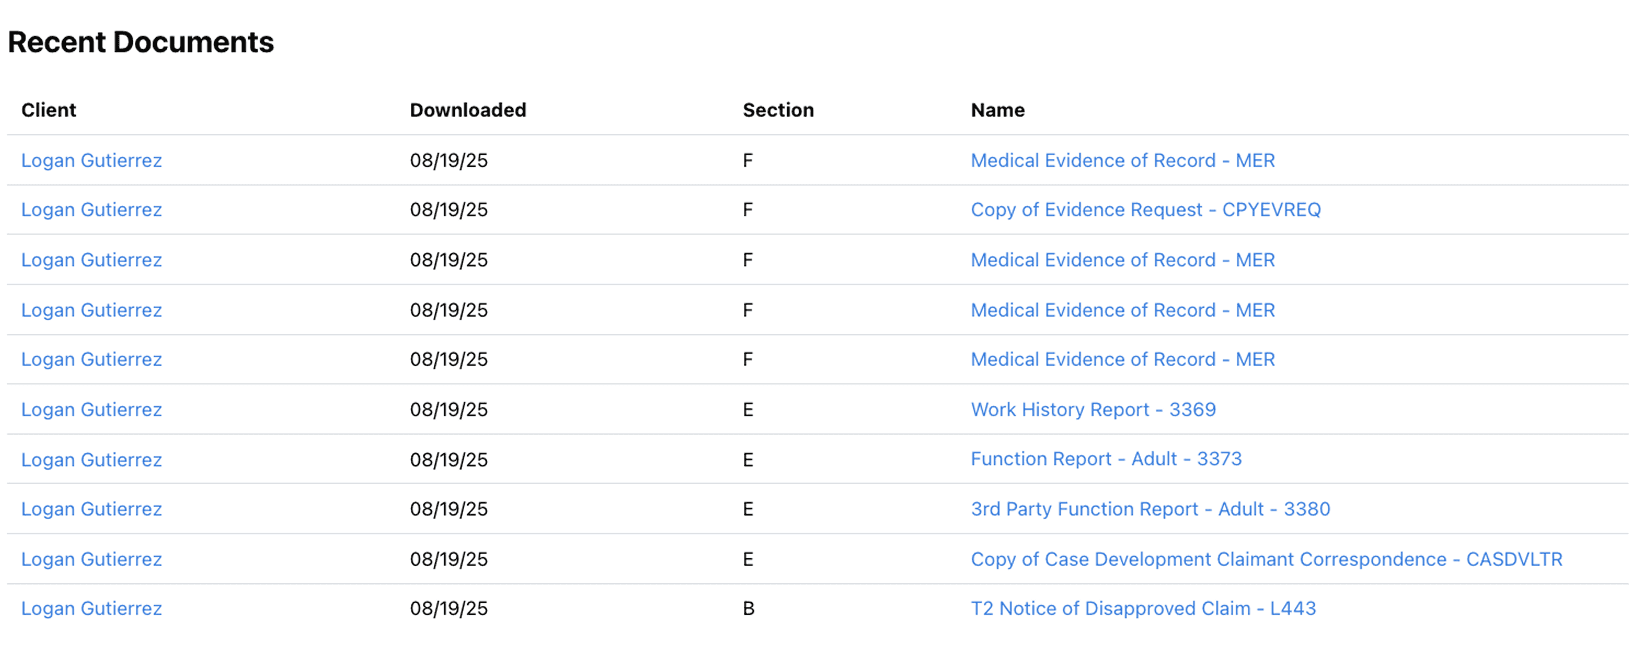The image size is (1629, 645).
Task: Select Logan Gutierrez on the Work History Report row
Action: click(91, 410)
